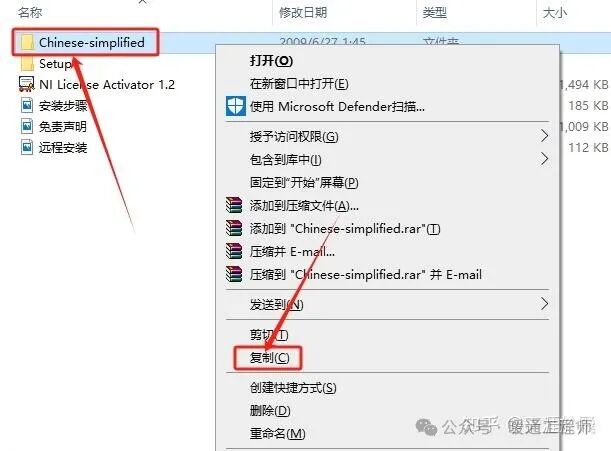Select the 安装步骤 image file icon

pyautogui.click(x=27, y=105)
